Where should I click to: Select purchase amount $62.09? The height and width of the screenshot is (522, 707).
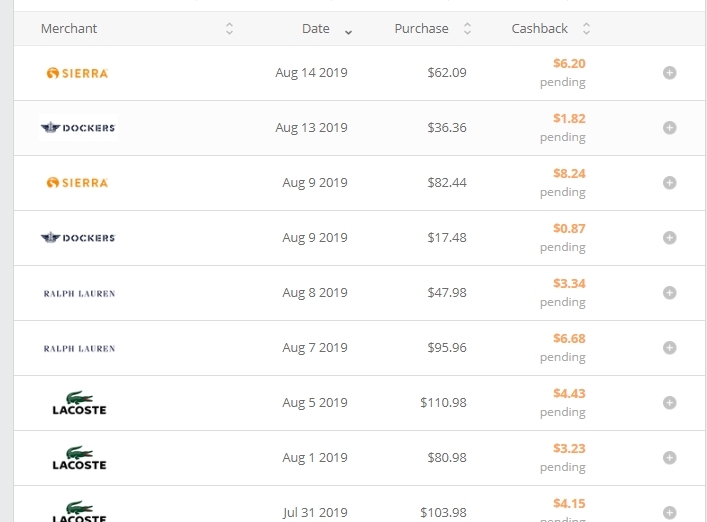[447, 73]
